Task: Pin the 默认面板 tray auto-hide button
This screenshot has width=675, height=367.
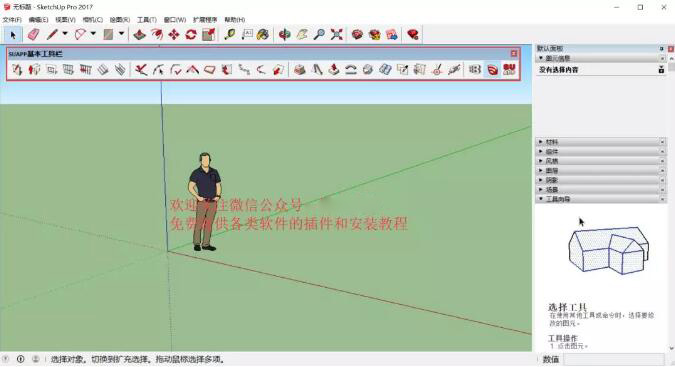Action: click(662, 49)
